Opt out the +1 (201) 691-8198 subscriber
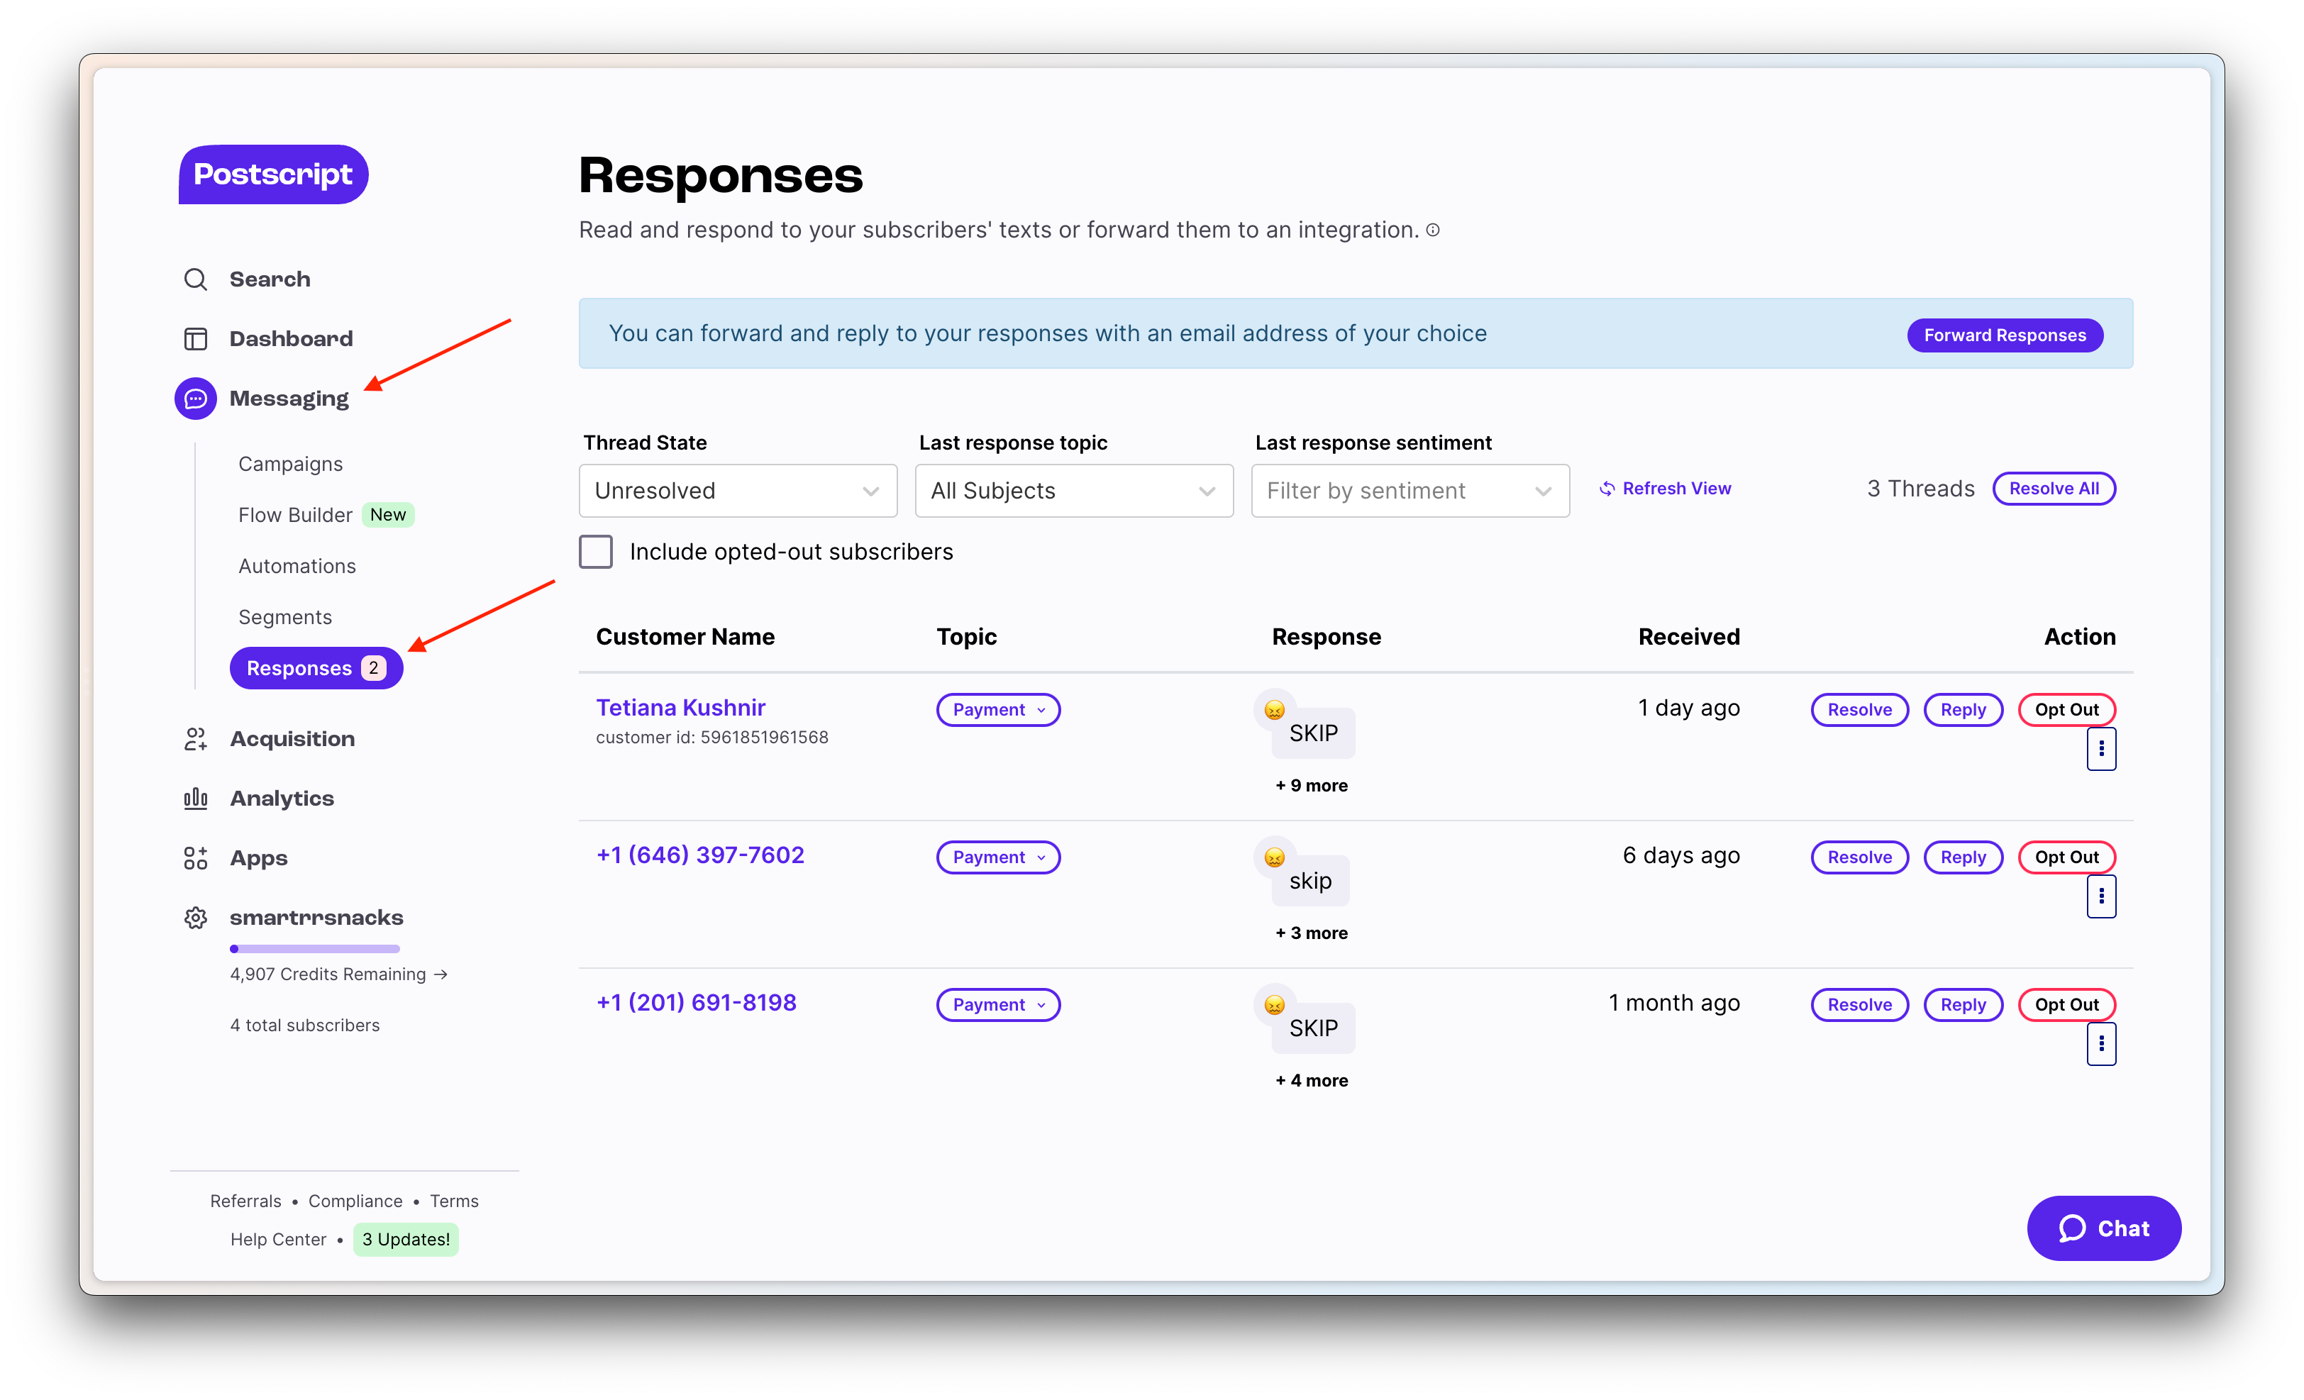 (x=2066, y=1004)
